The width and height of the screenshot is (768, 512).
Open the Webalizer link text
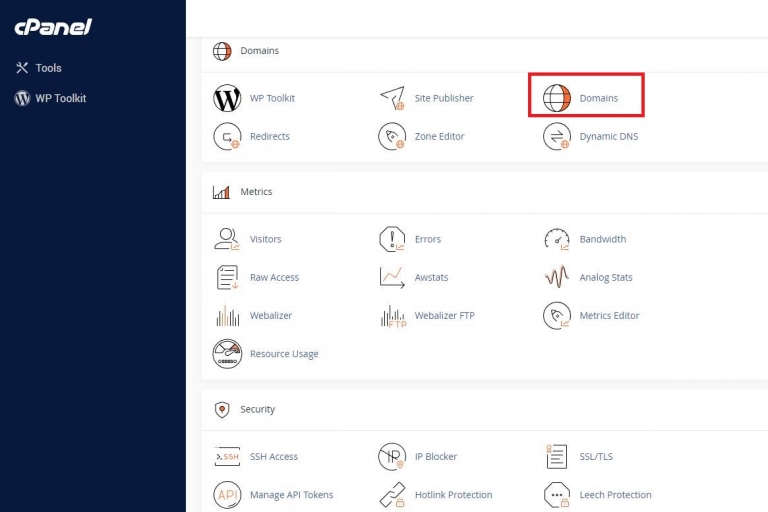(271, 316)
